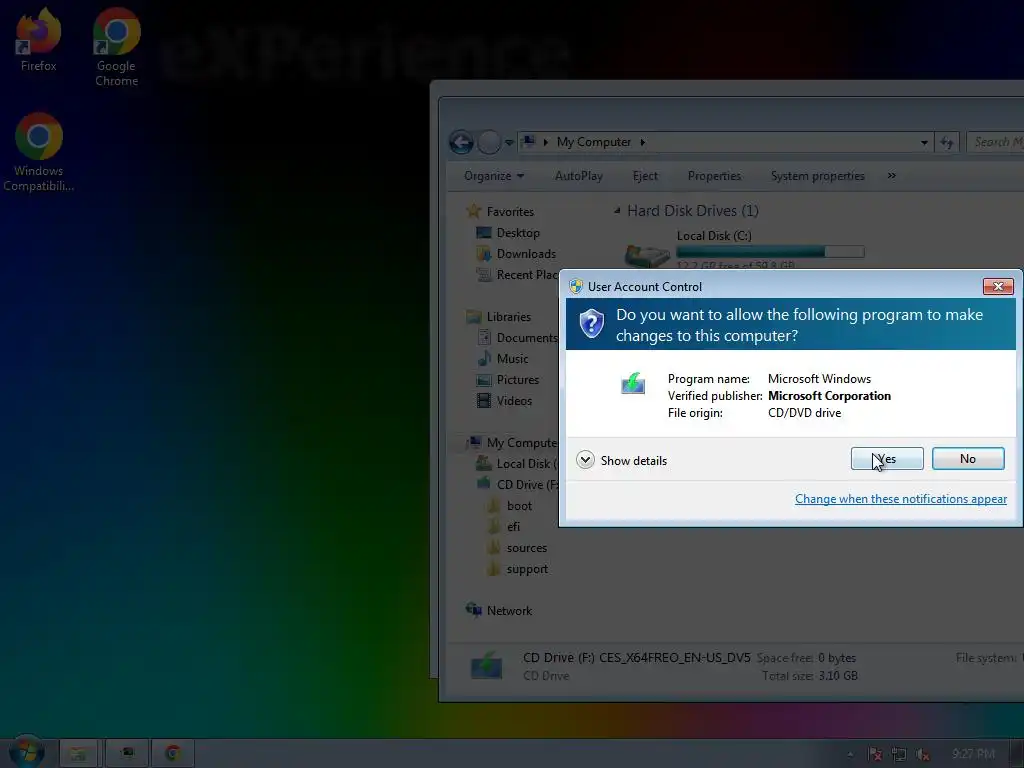This screenshot has height=768, width=1024.
Task: Open the Change when these notifications appear link
Action: pos(901,499)
